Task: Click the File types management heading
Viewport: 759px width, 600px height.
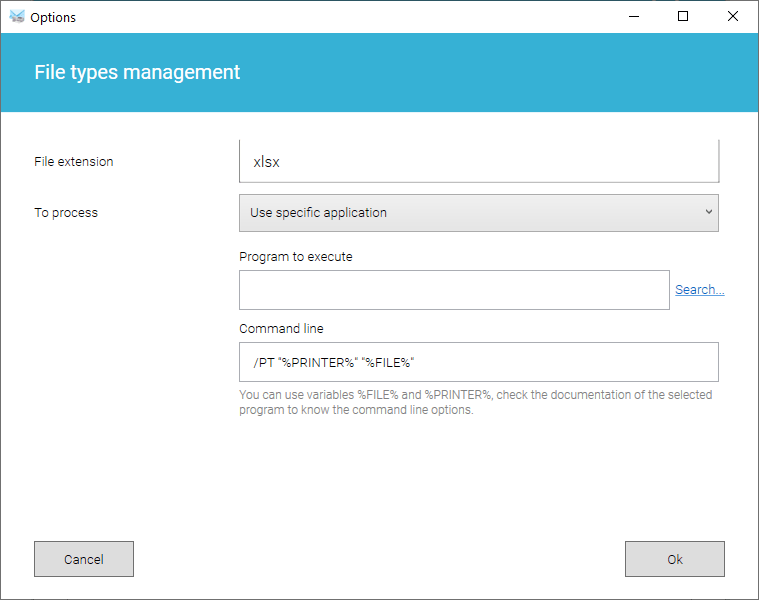Action: [137, 73]
